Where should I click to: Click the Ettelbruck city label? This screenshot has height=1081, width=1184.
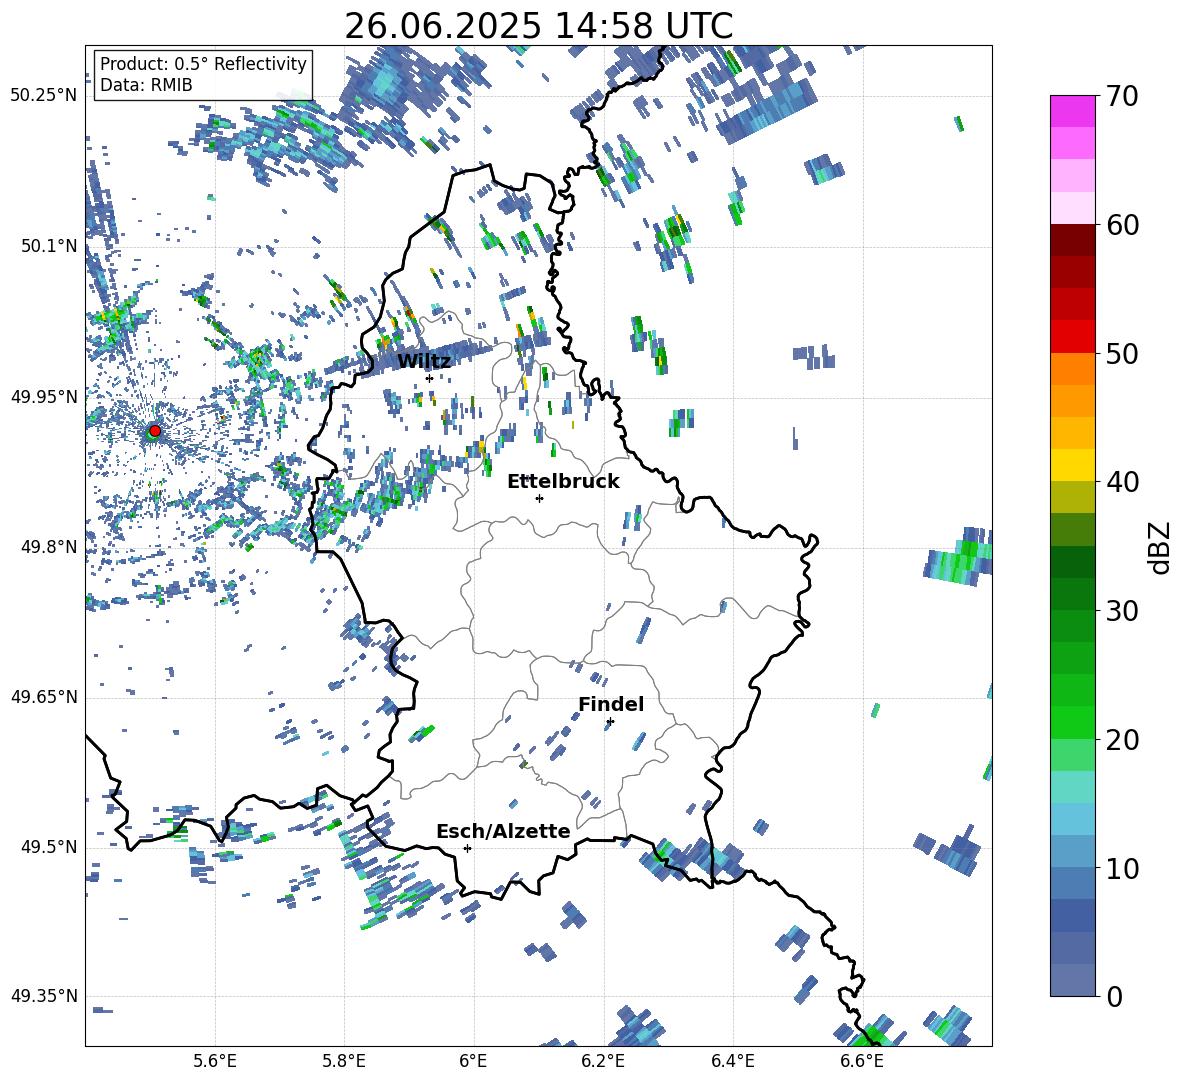pos(563,482)
